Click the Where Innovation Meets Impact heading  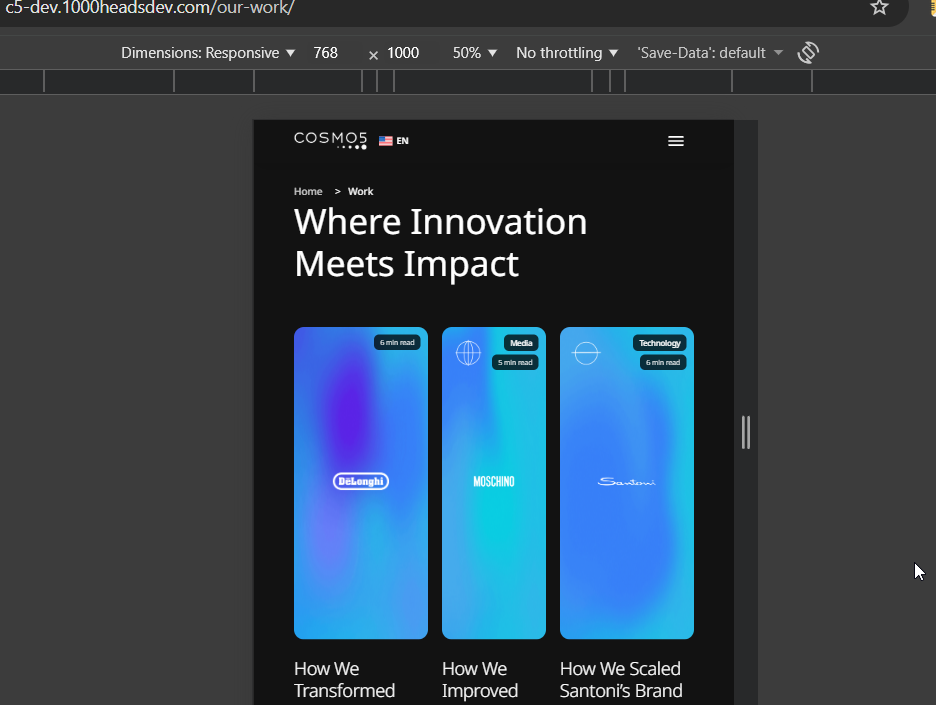[x=441, y=242]
